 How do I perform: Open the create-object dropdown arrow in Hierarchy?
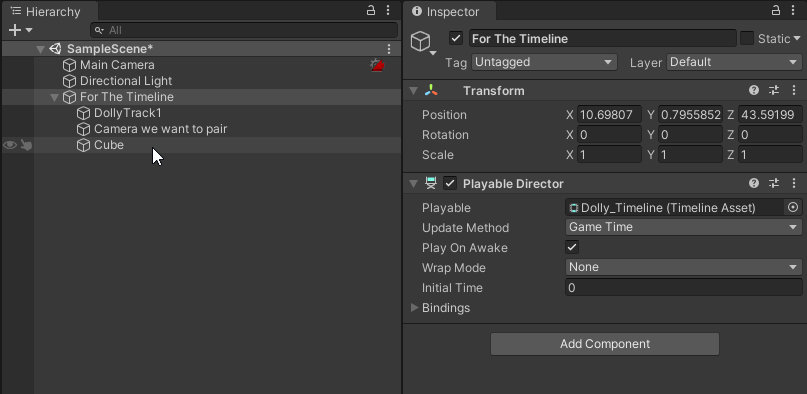click(x=29, y=30)
